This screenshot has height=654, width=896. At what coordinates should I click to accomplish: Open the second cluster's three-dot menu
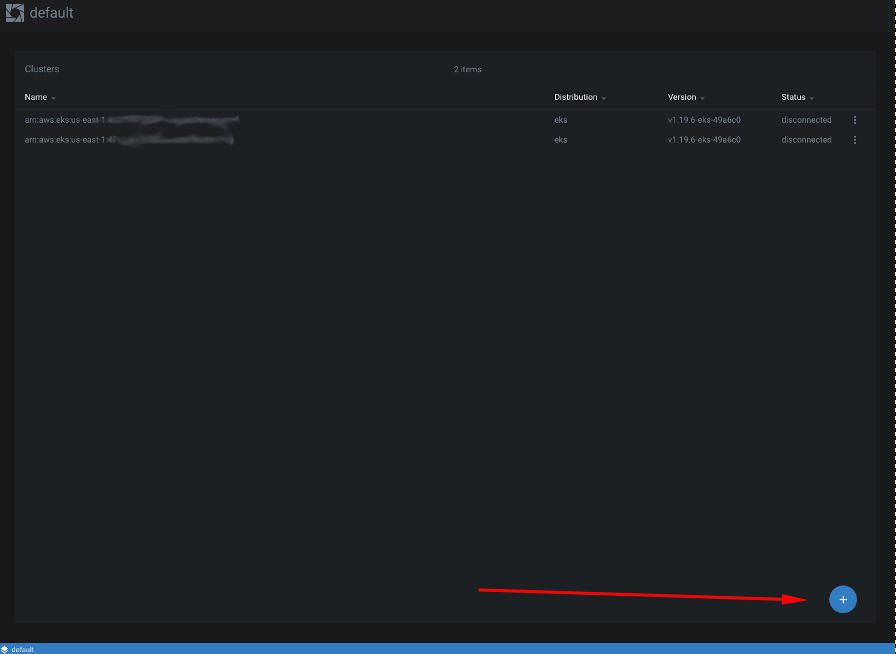(855, 140)
